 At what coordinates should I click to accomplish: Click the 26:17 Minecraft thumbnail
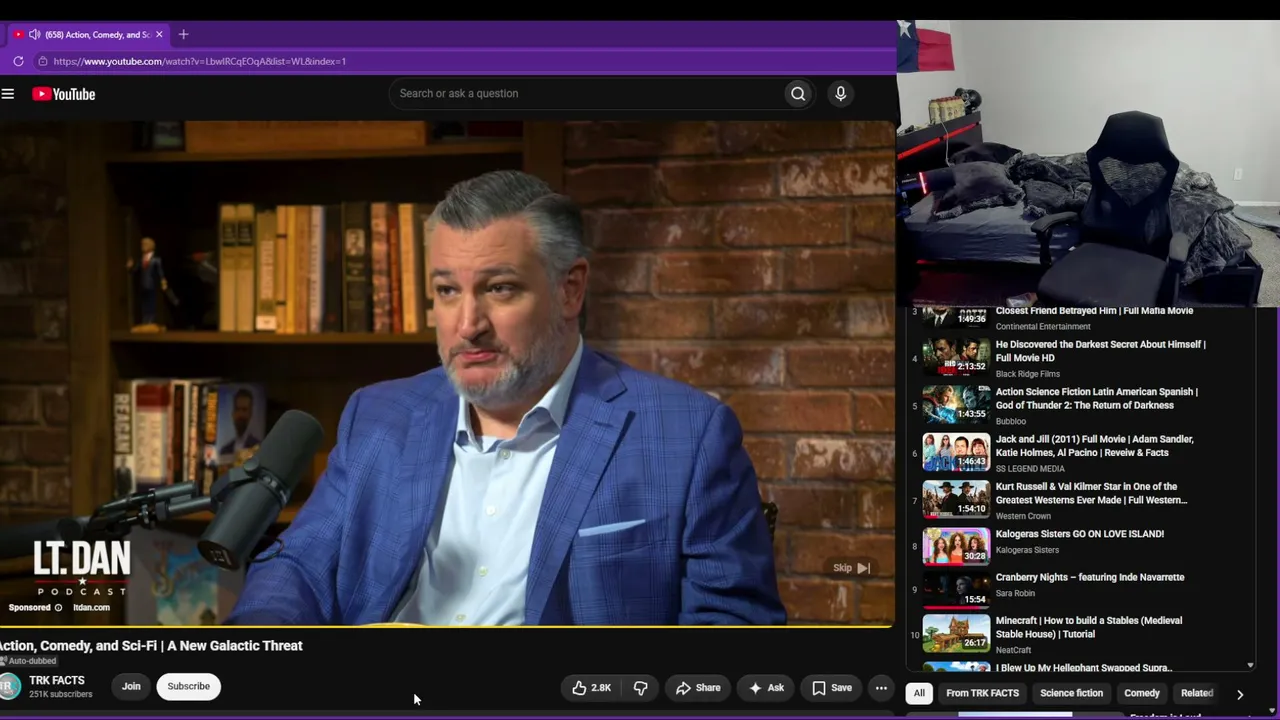(x=956, y=633)
